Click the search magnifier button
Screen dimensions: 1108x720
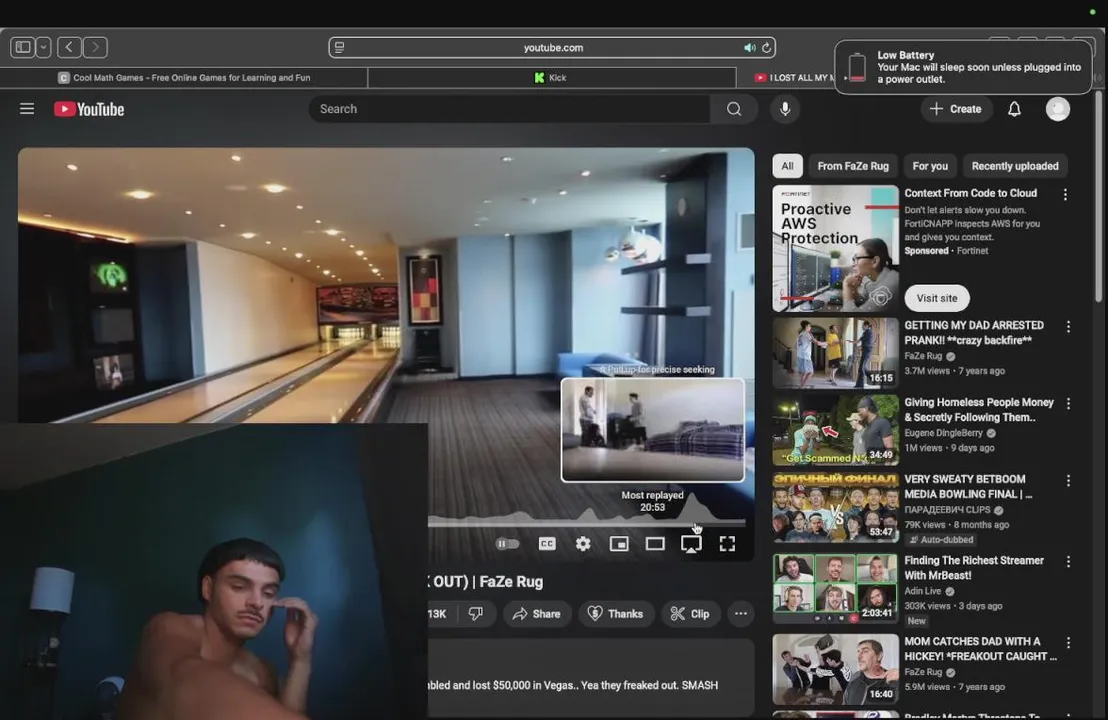click(x=734, y=109)
